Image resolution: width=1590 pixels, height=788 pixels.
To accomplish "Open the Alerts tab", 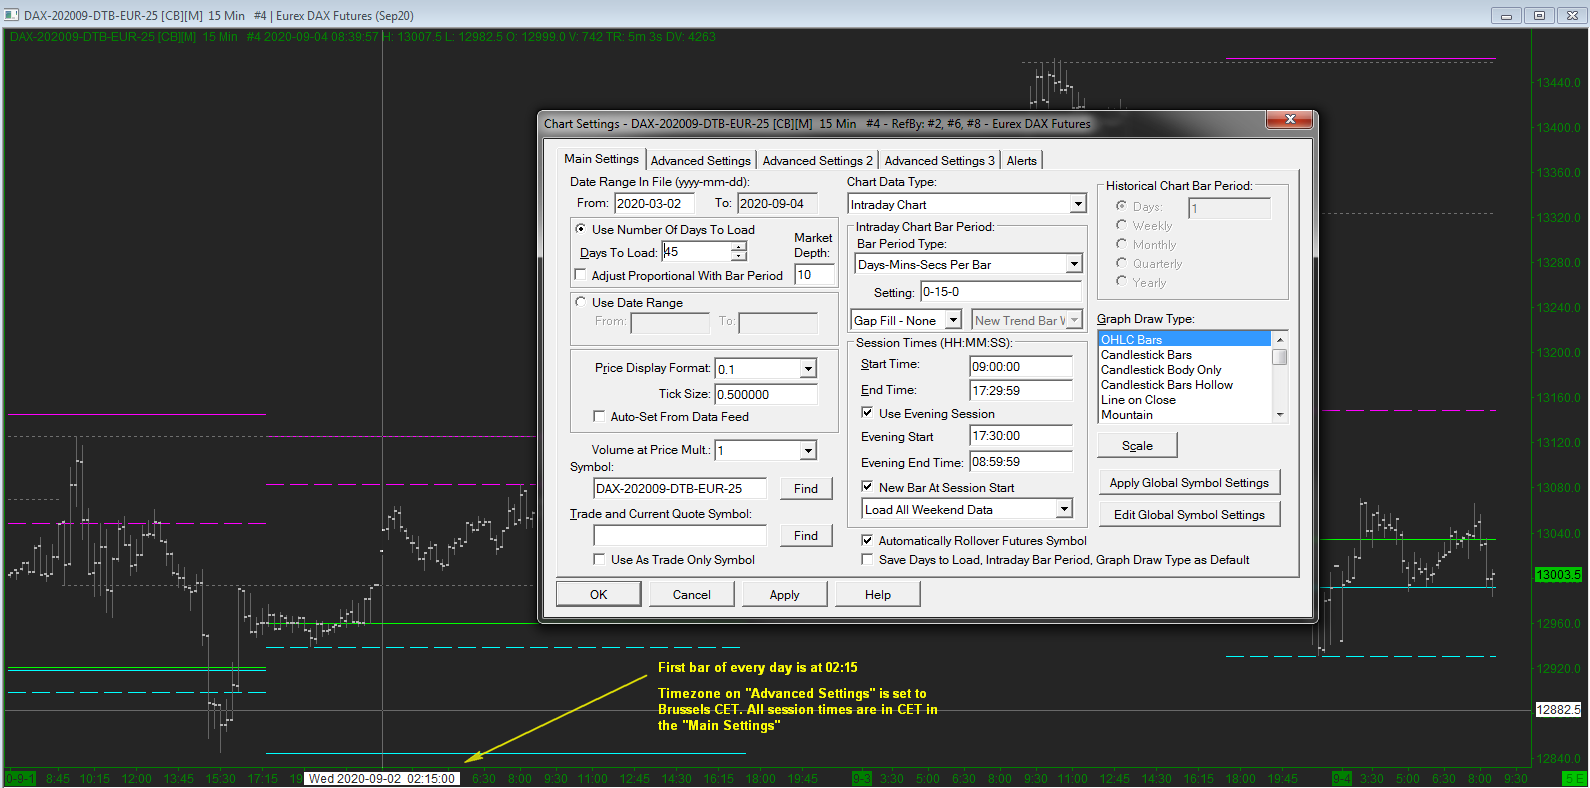I will 1021,161.
